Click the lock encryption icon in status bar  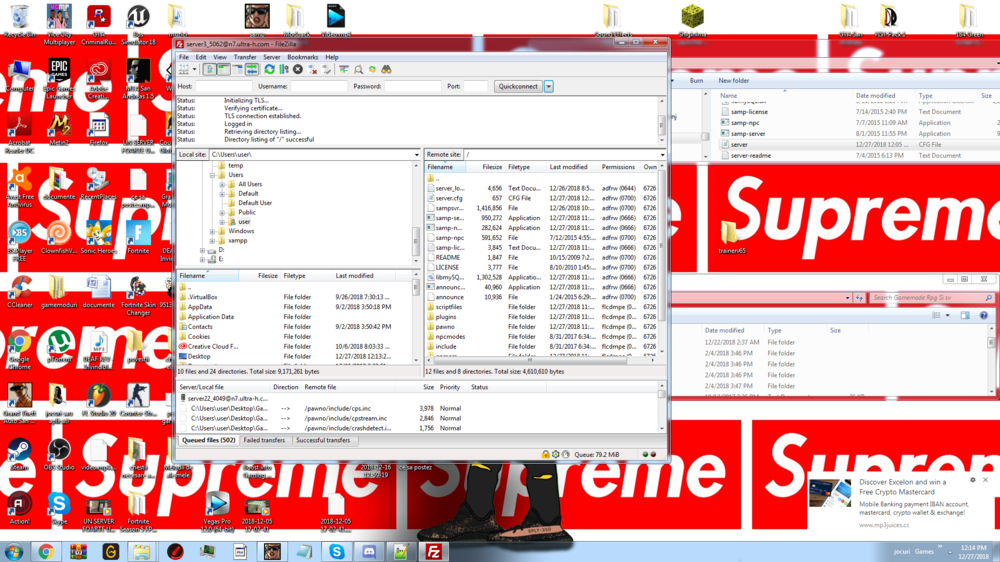pyautogui.click(x=545, y=454)
